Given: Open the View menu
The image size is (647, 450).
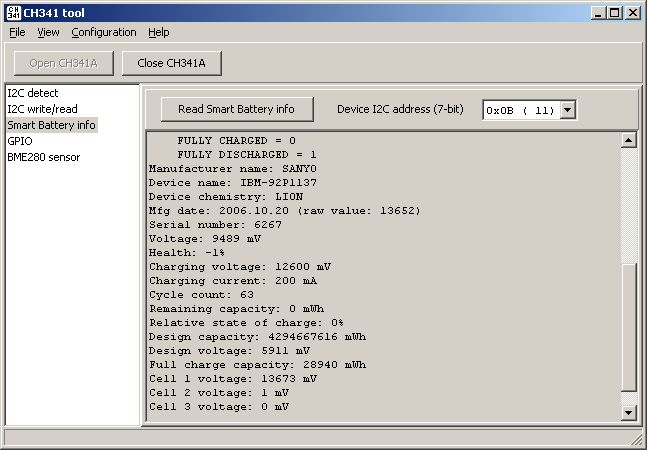Looking at the screenshot, I should point(48,32).
